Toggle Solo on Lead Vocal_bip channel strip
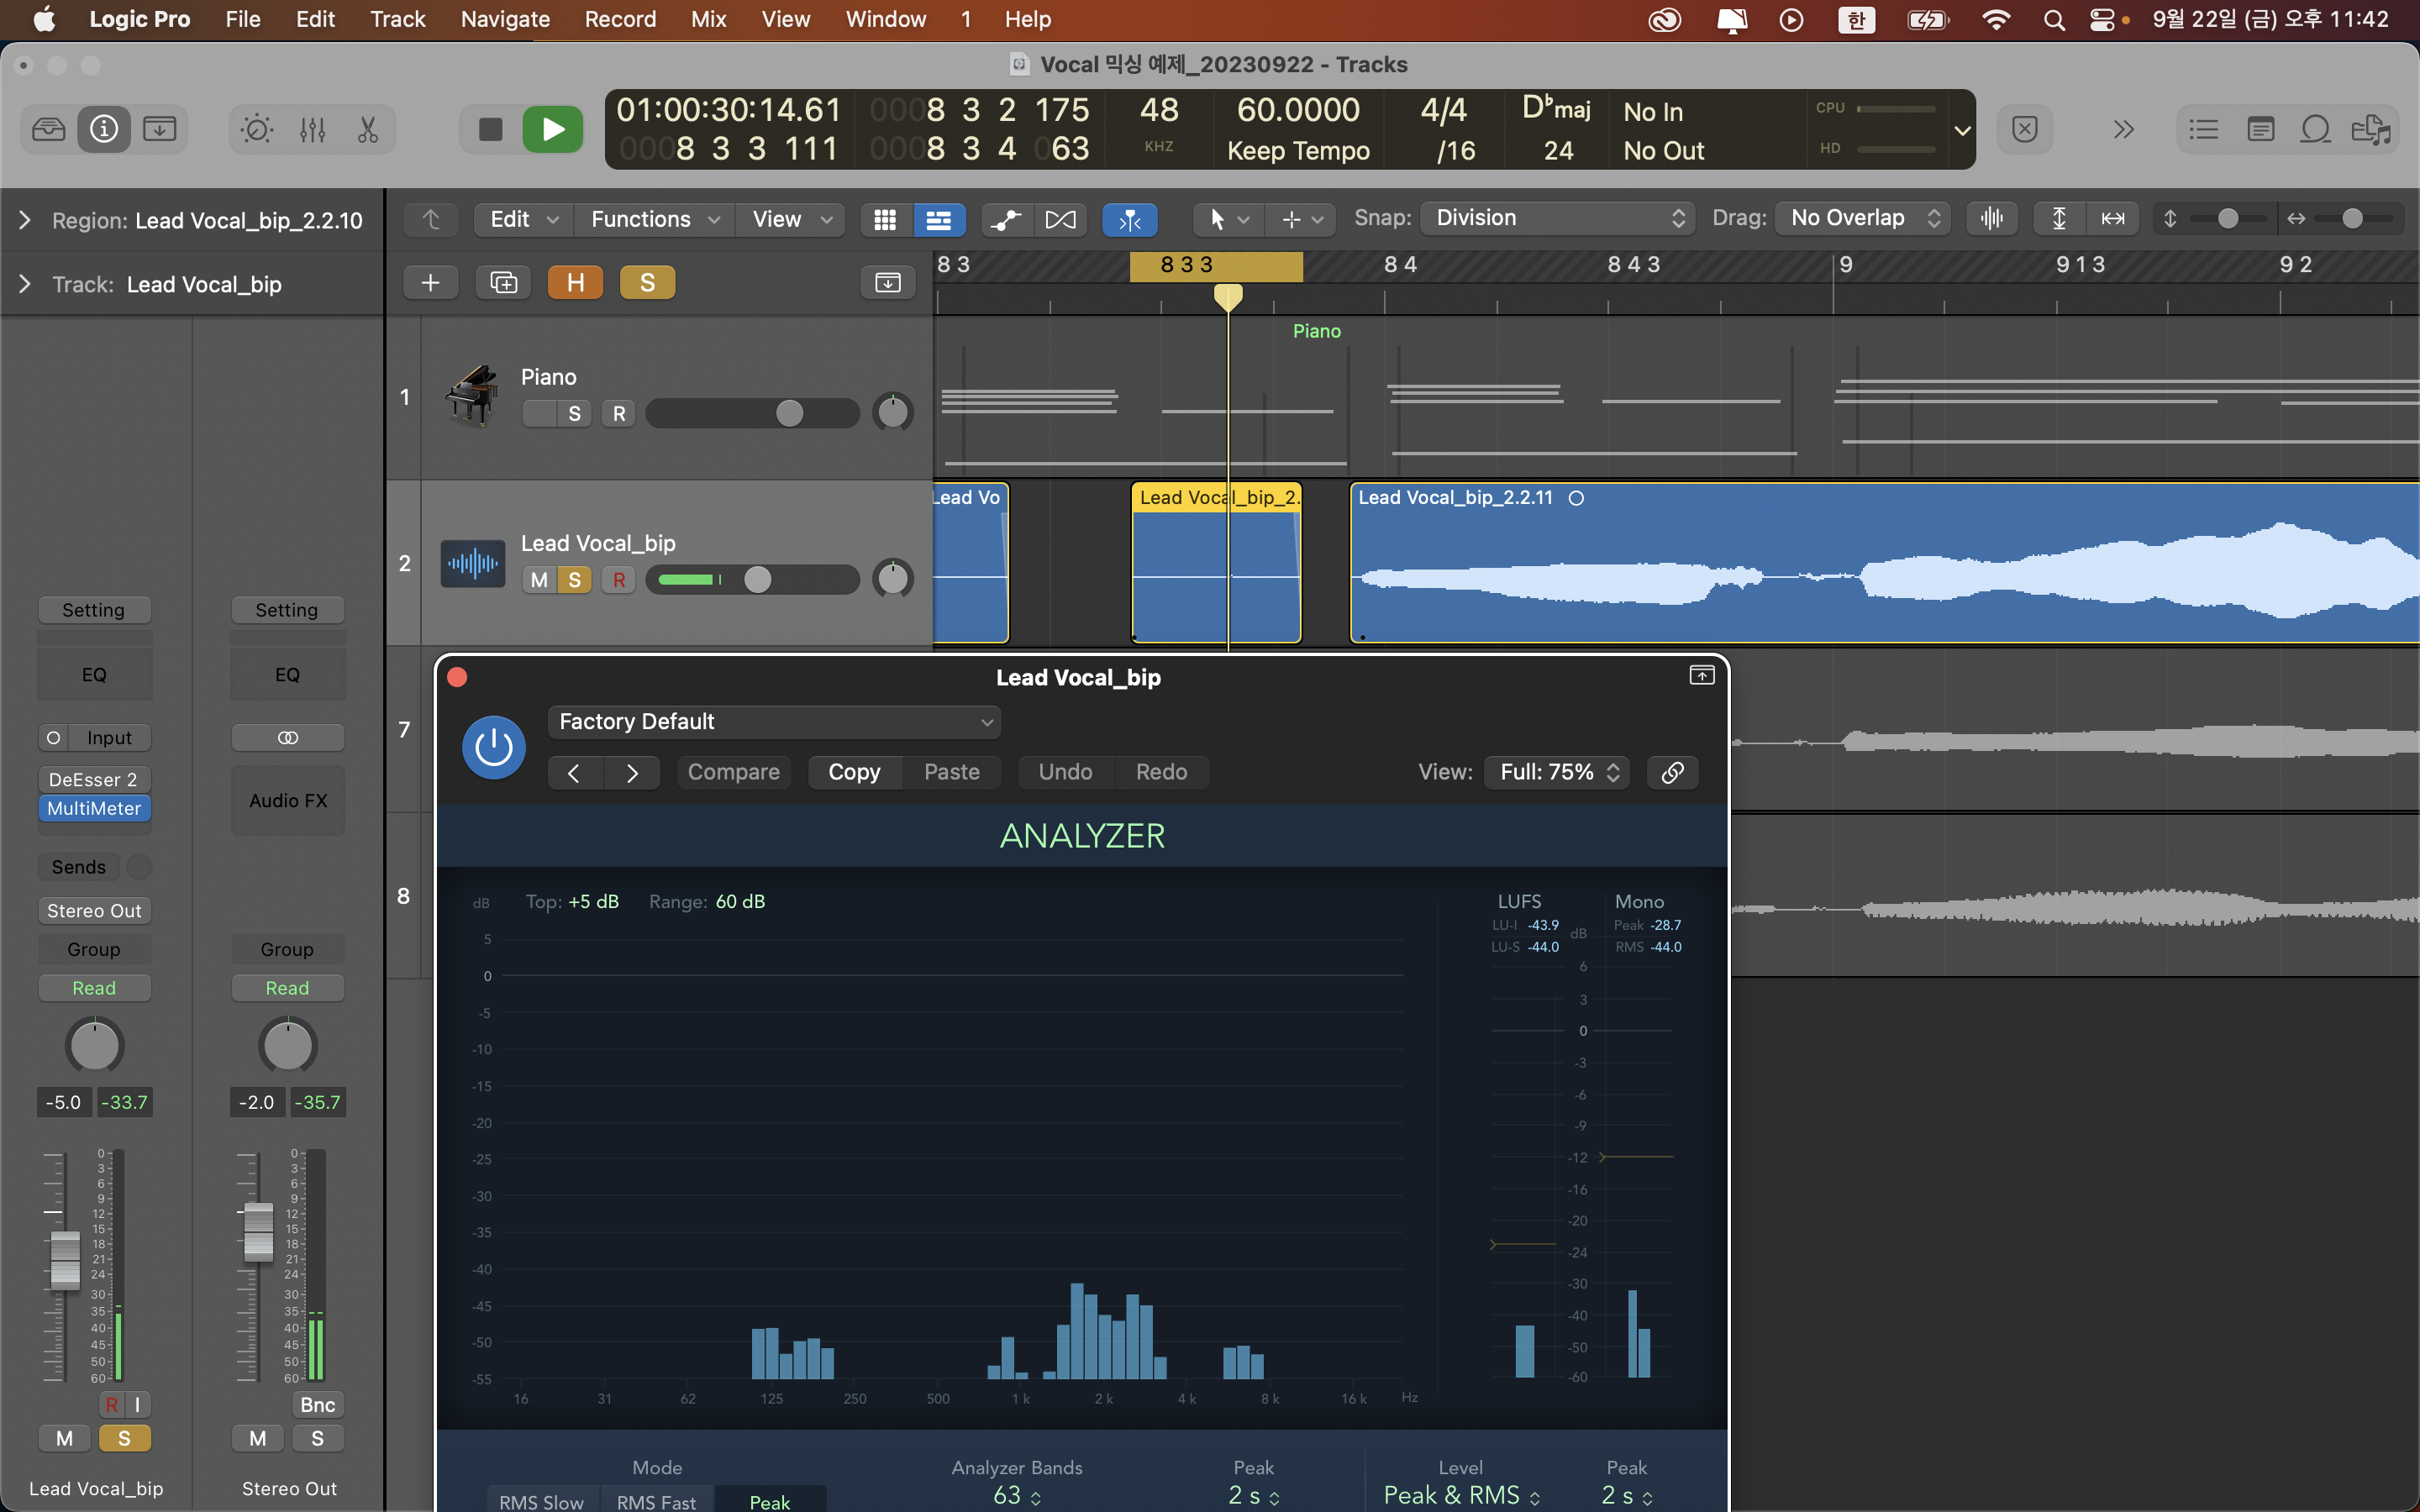The height and width of the screenshot is (1512, 2420). coord(124,1438)
